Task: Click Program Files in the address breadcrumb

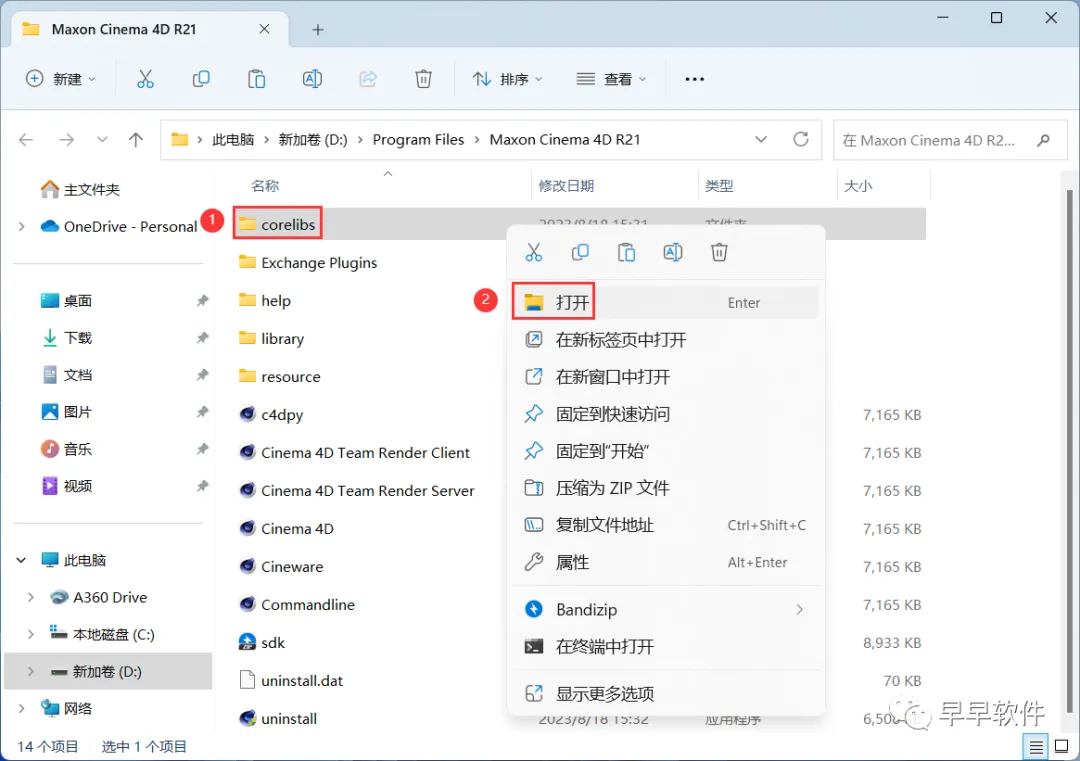Action: pos(418,140)
